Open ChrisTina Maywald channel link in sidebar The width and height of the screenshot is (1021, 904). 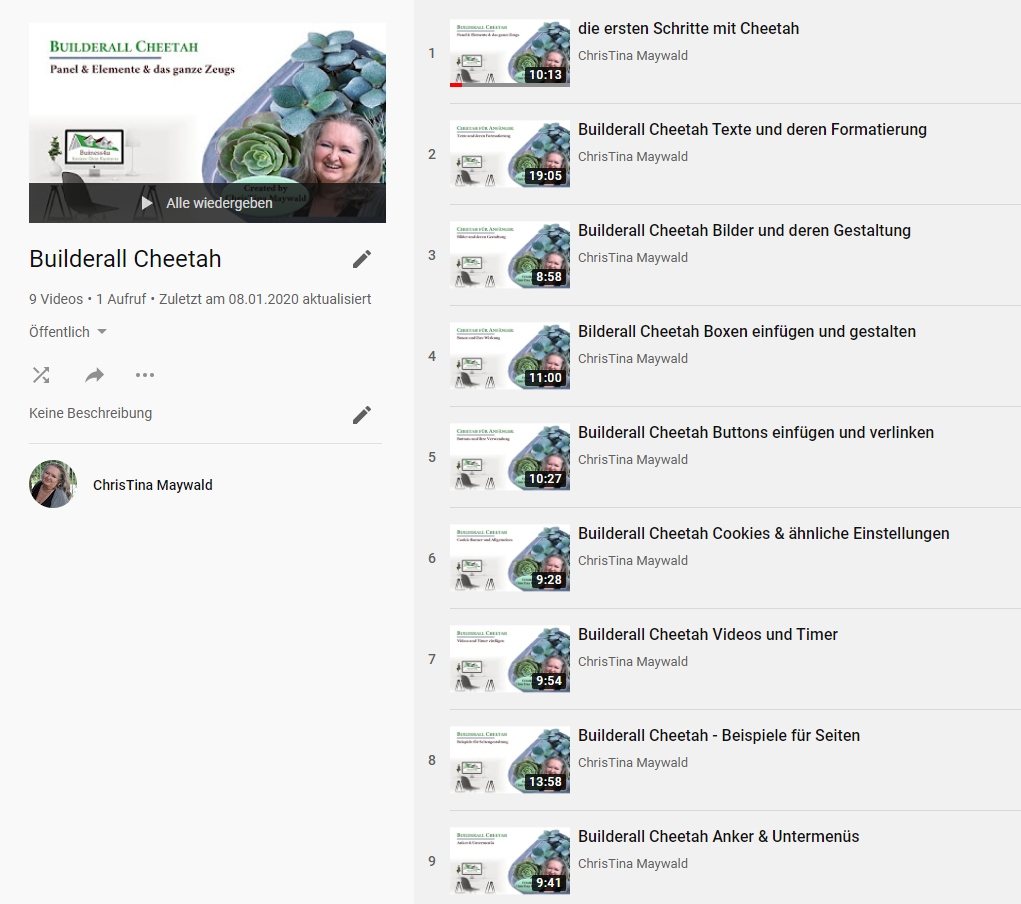click(x=152, y=485)
